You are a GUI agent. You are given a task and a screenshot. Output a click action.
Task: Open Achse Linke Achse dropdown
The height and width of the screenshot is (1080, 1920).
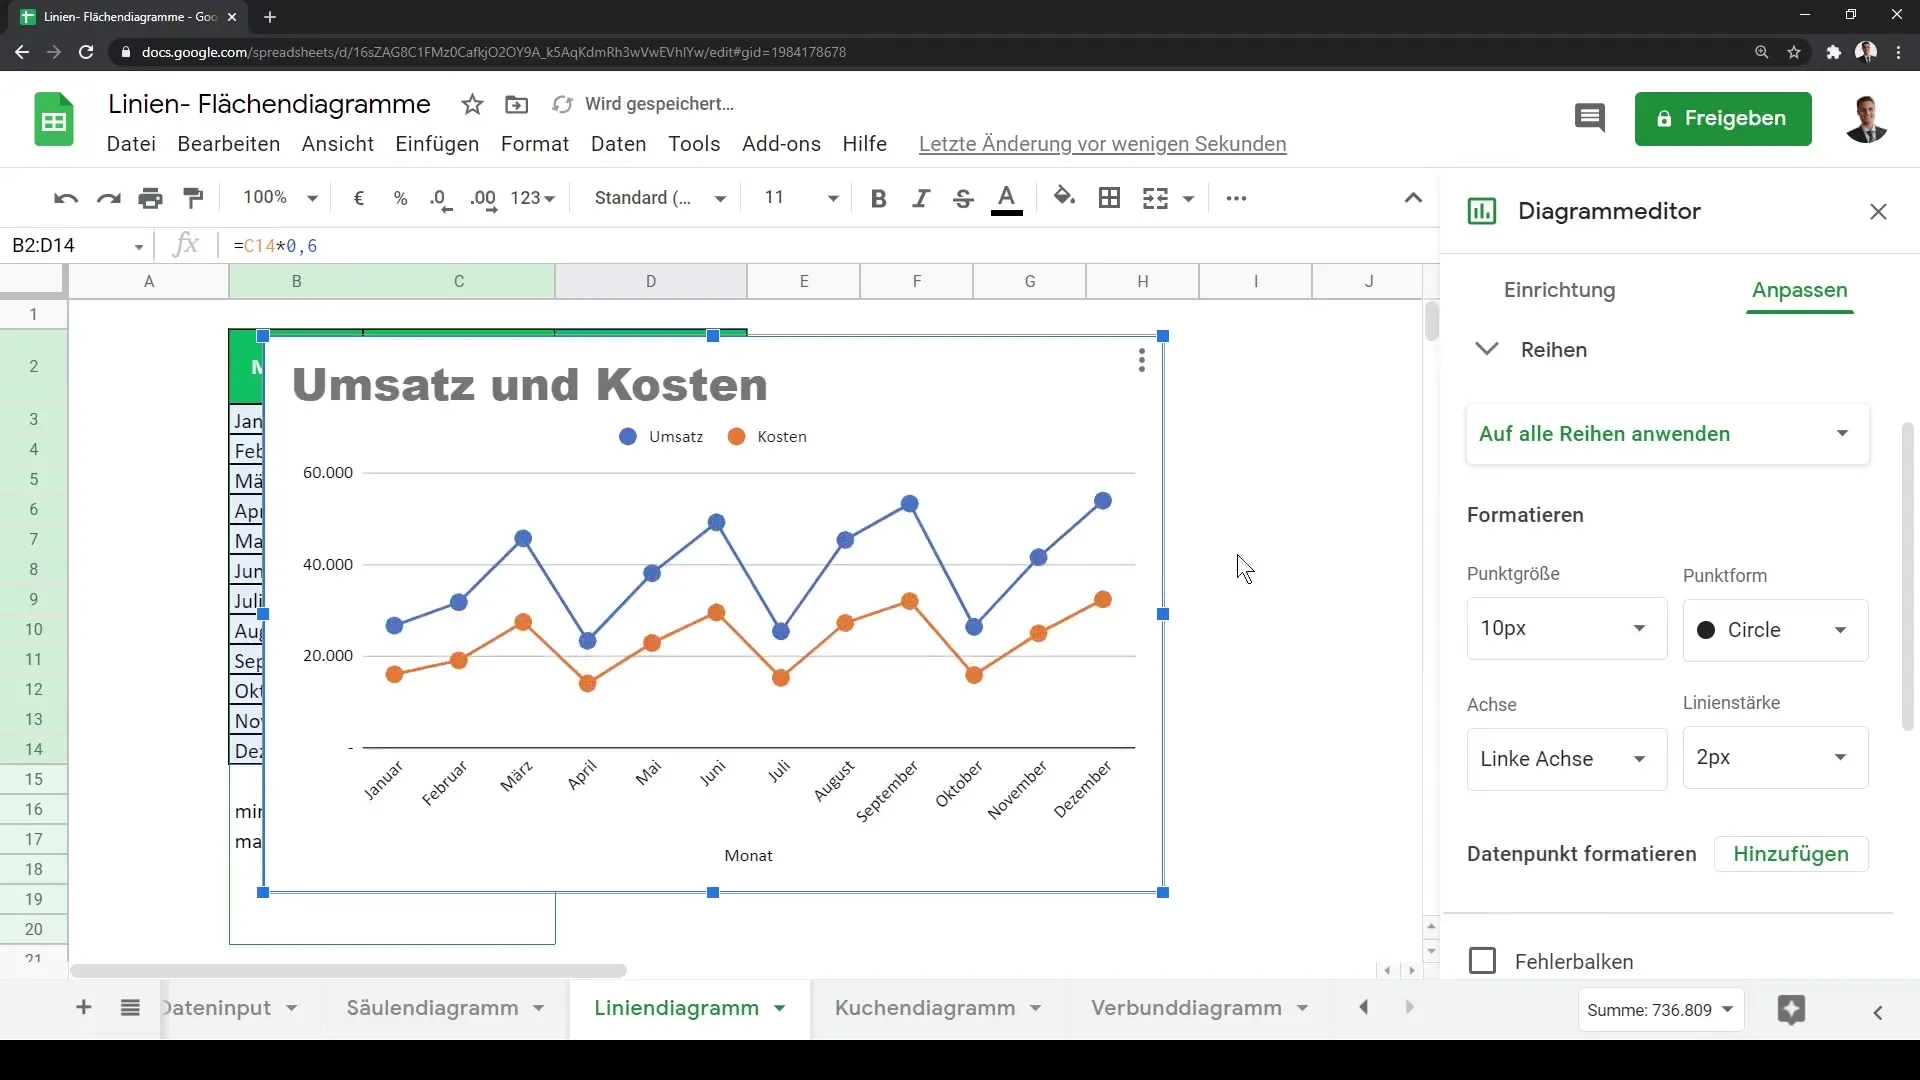coord(1566,759)
